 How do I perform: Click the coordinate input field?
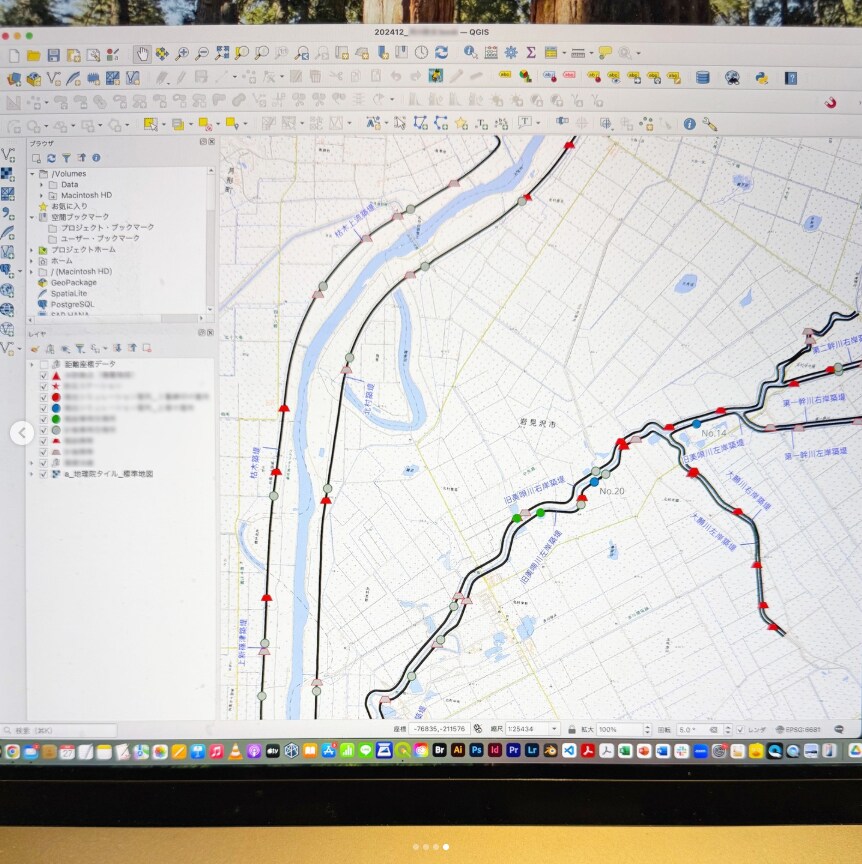pyautogui.click(x=439, y=729)
